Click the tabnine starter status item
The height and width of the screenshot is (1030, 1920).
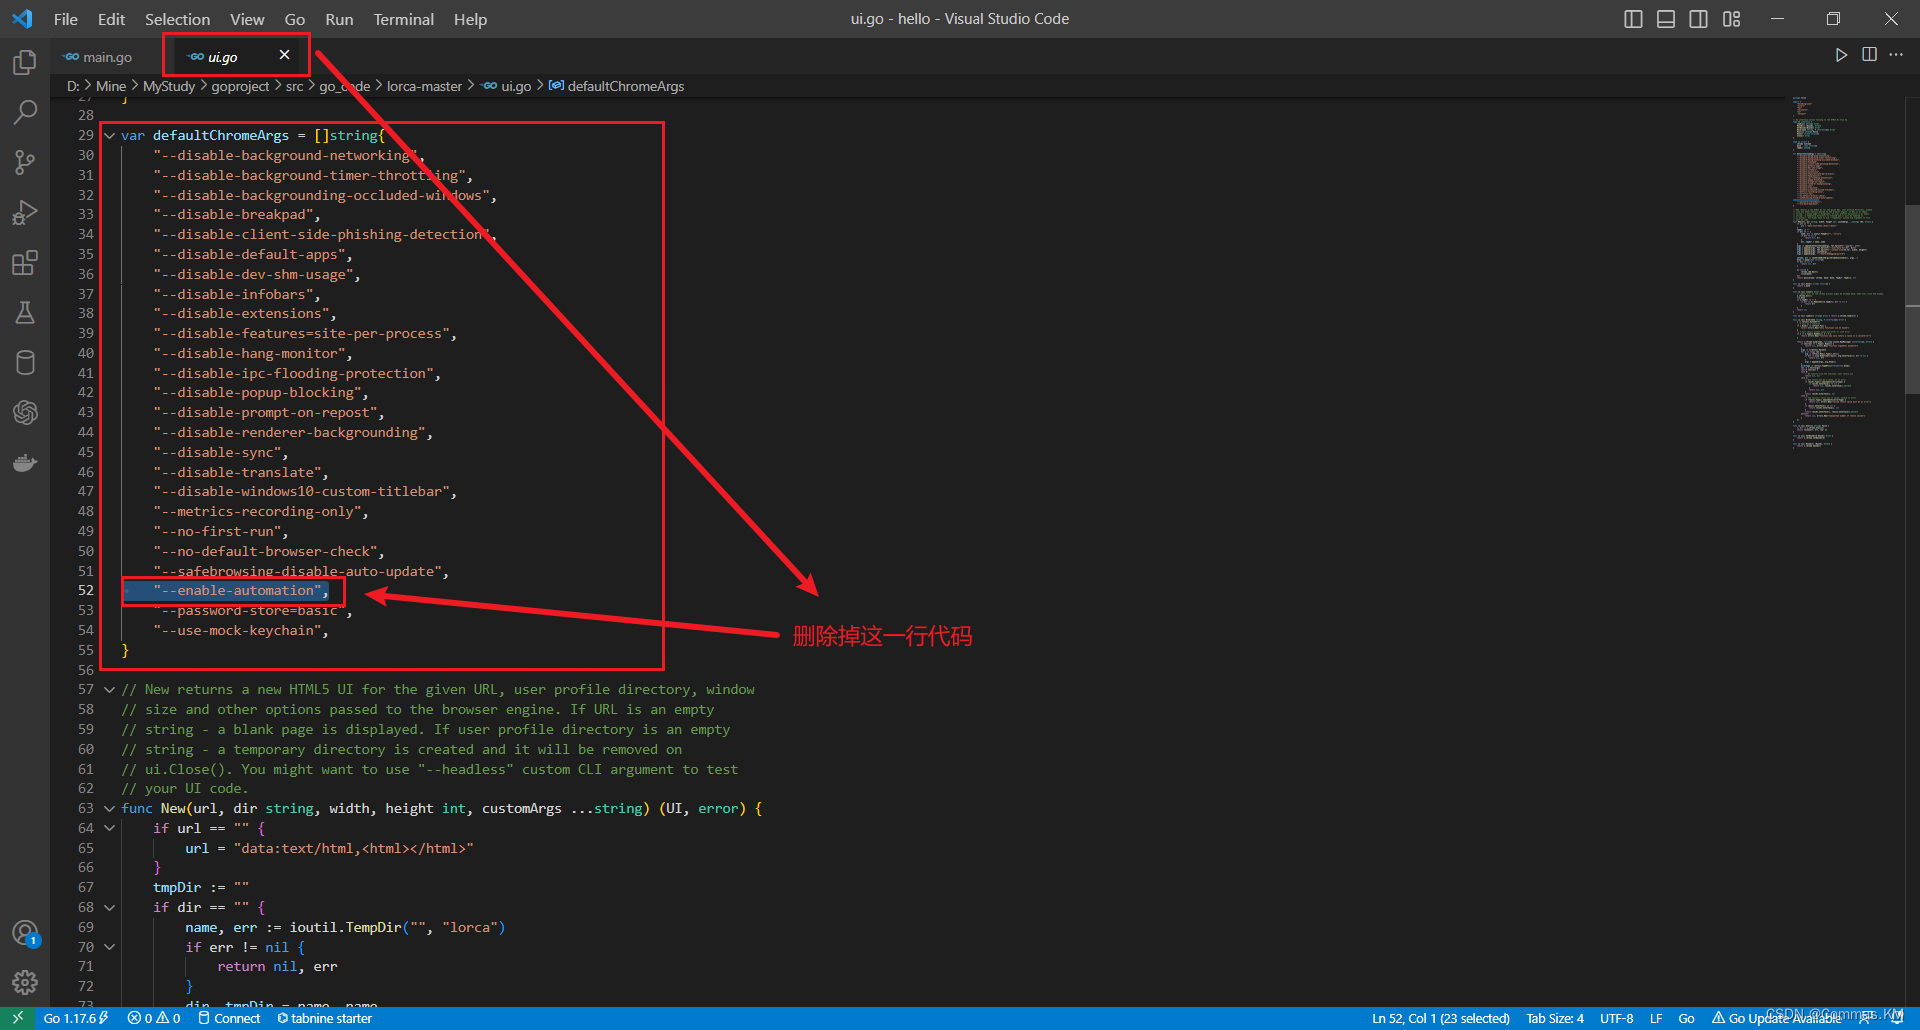[x=325, y=1018]
